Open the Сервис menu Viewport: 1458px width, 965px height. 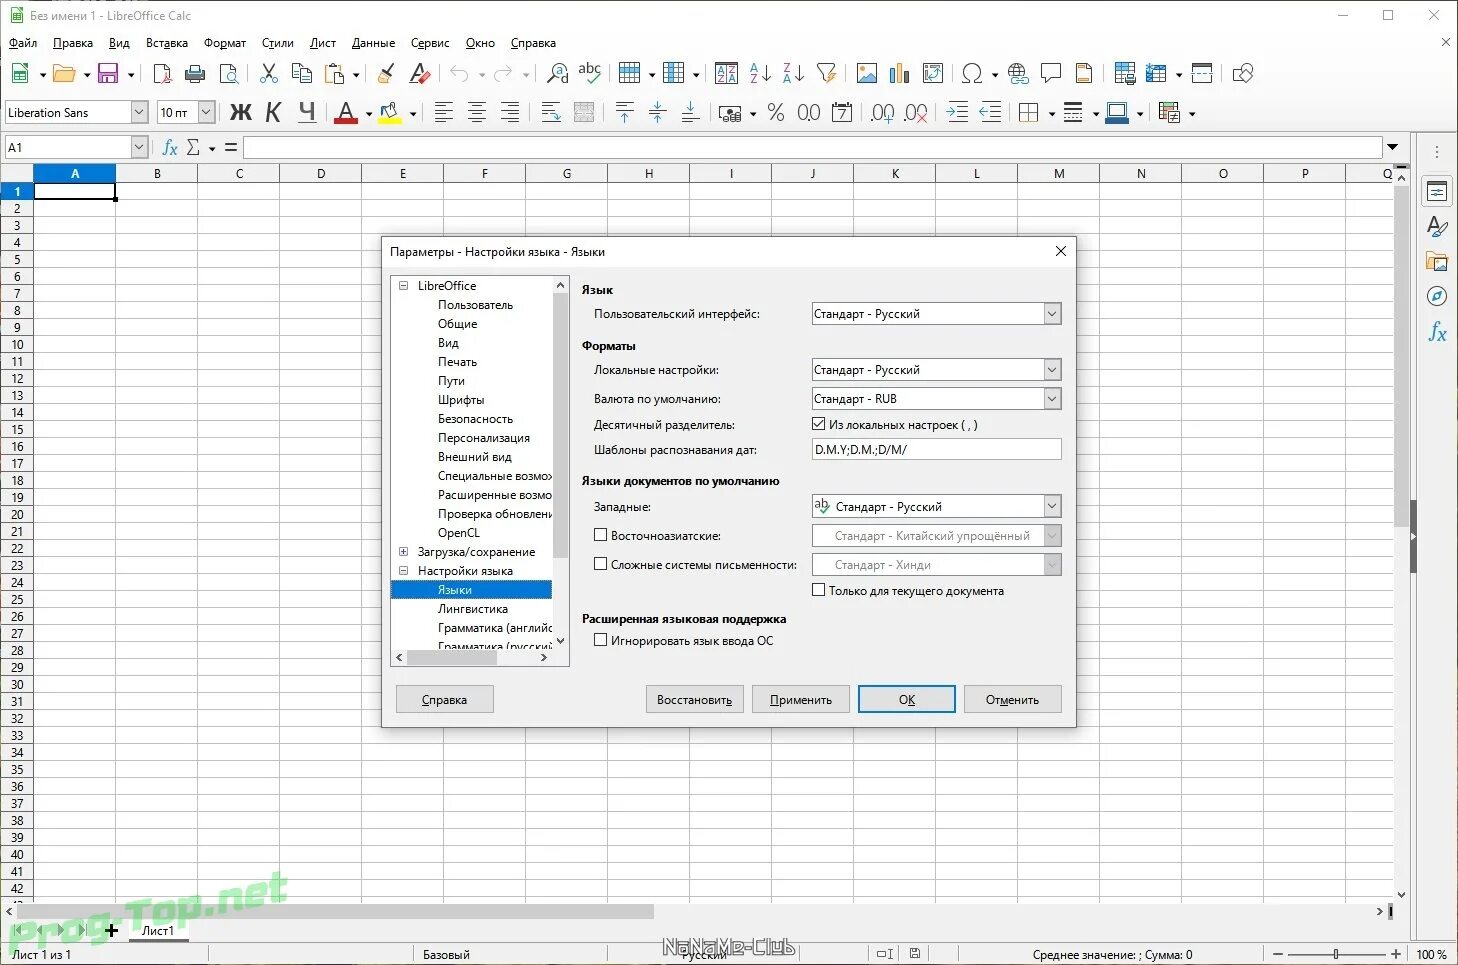(x=430, y=43)
